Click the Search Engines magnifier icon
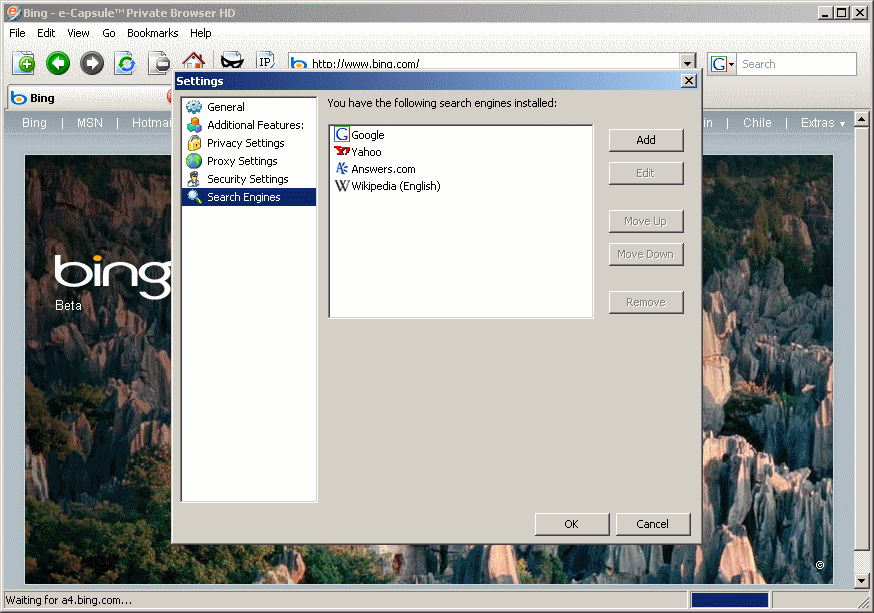 pyautogui.click(x=194, y=197)
